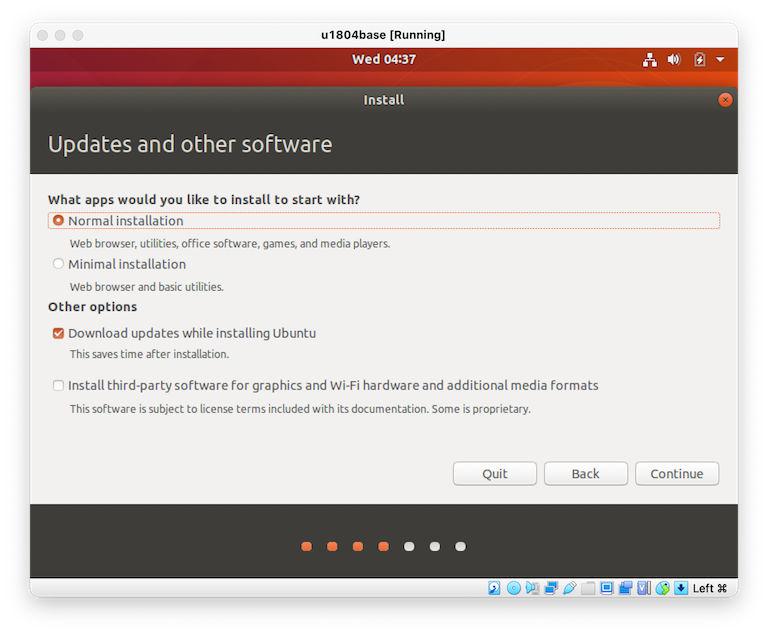Click VirtualBox audio status icon
This screenshot has height=634, width=768.
532,587
